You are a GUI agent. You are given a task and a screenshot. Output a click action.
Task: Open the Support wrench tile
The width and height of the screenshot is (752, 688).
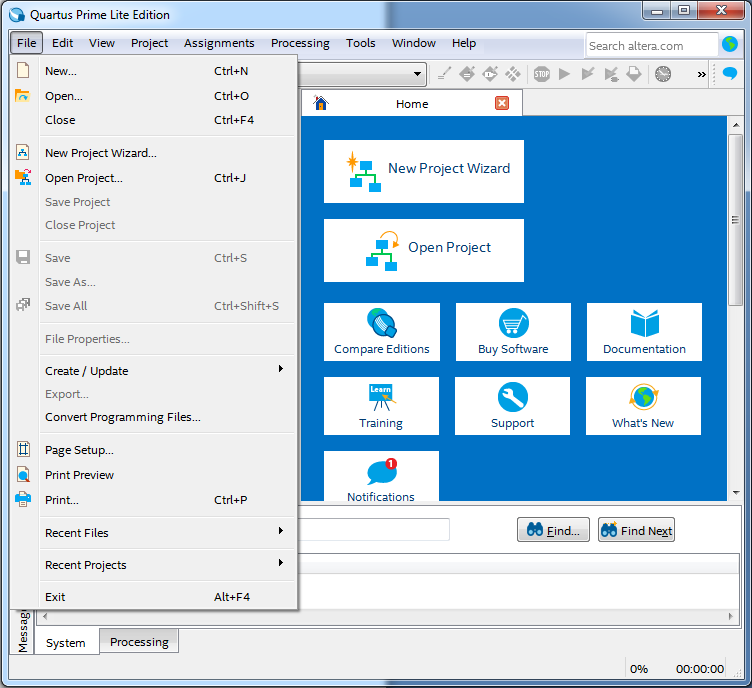coord(512,406)
